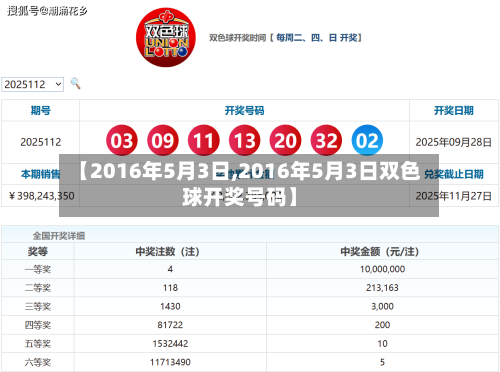Click the fifth prize count 1532442
The height and width of the screenshot is (372, 500).
[x=170, y=344]
